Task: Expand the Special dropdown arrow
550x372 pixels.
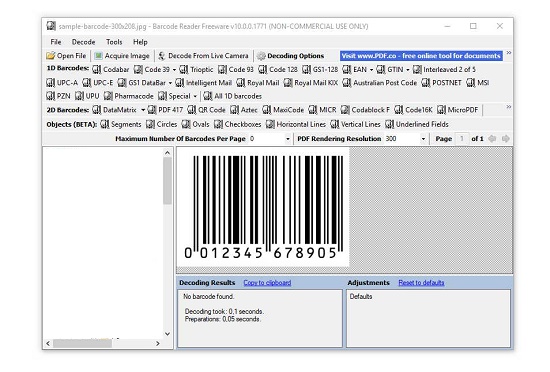Action: (x=195, y=96)
